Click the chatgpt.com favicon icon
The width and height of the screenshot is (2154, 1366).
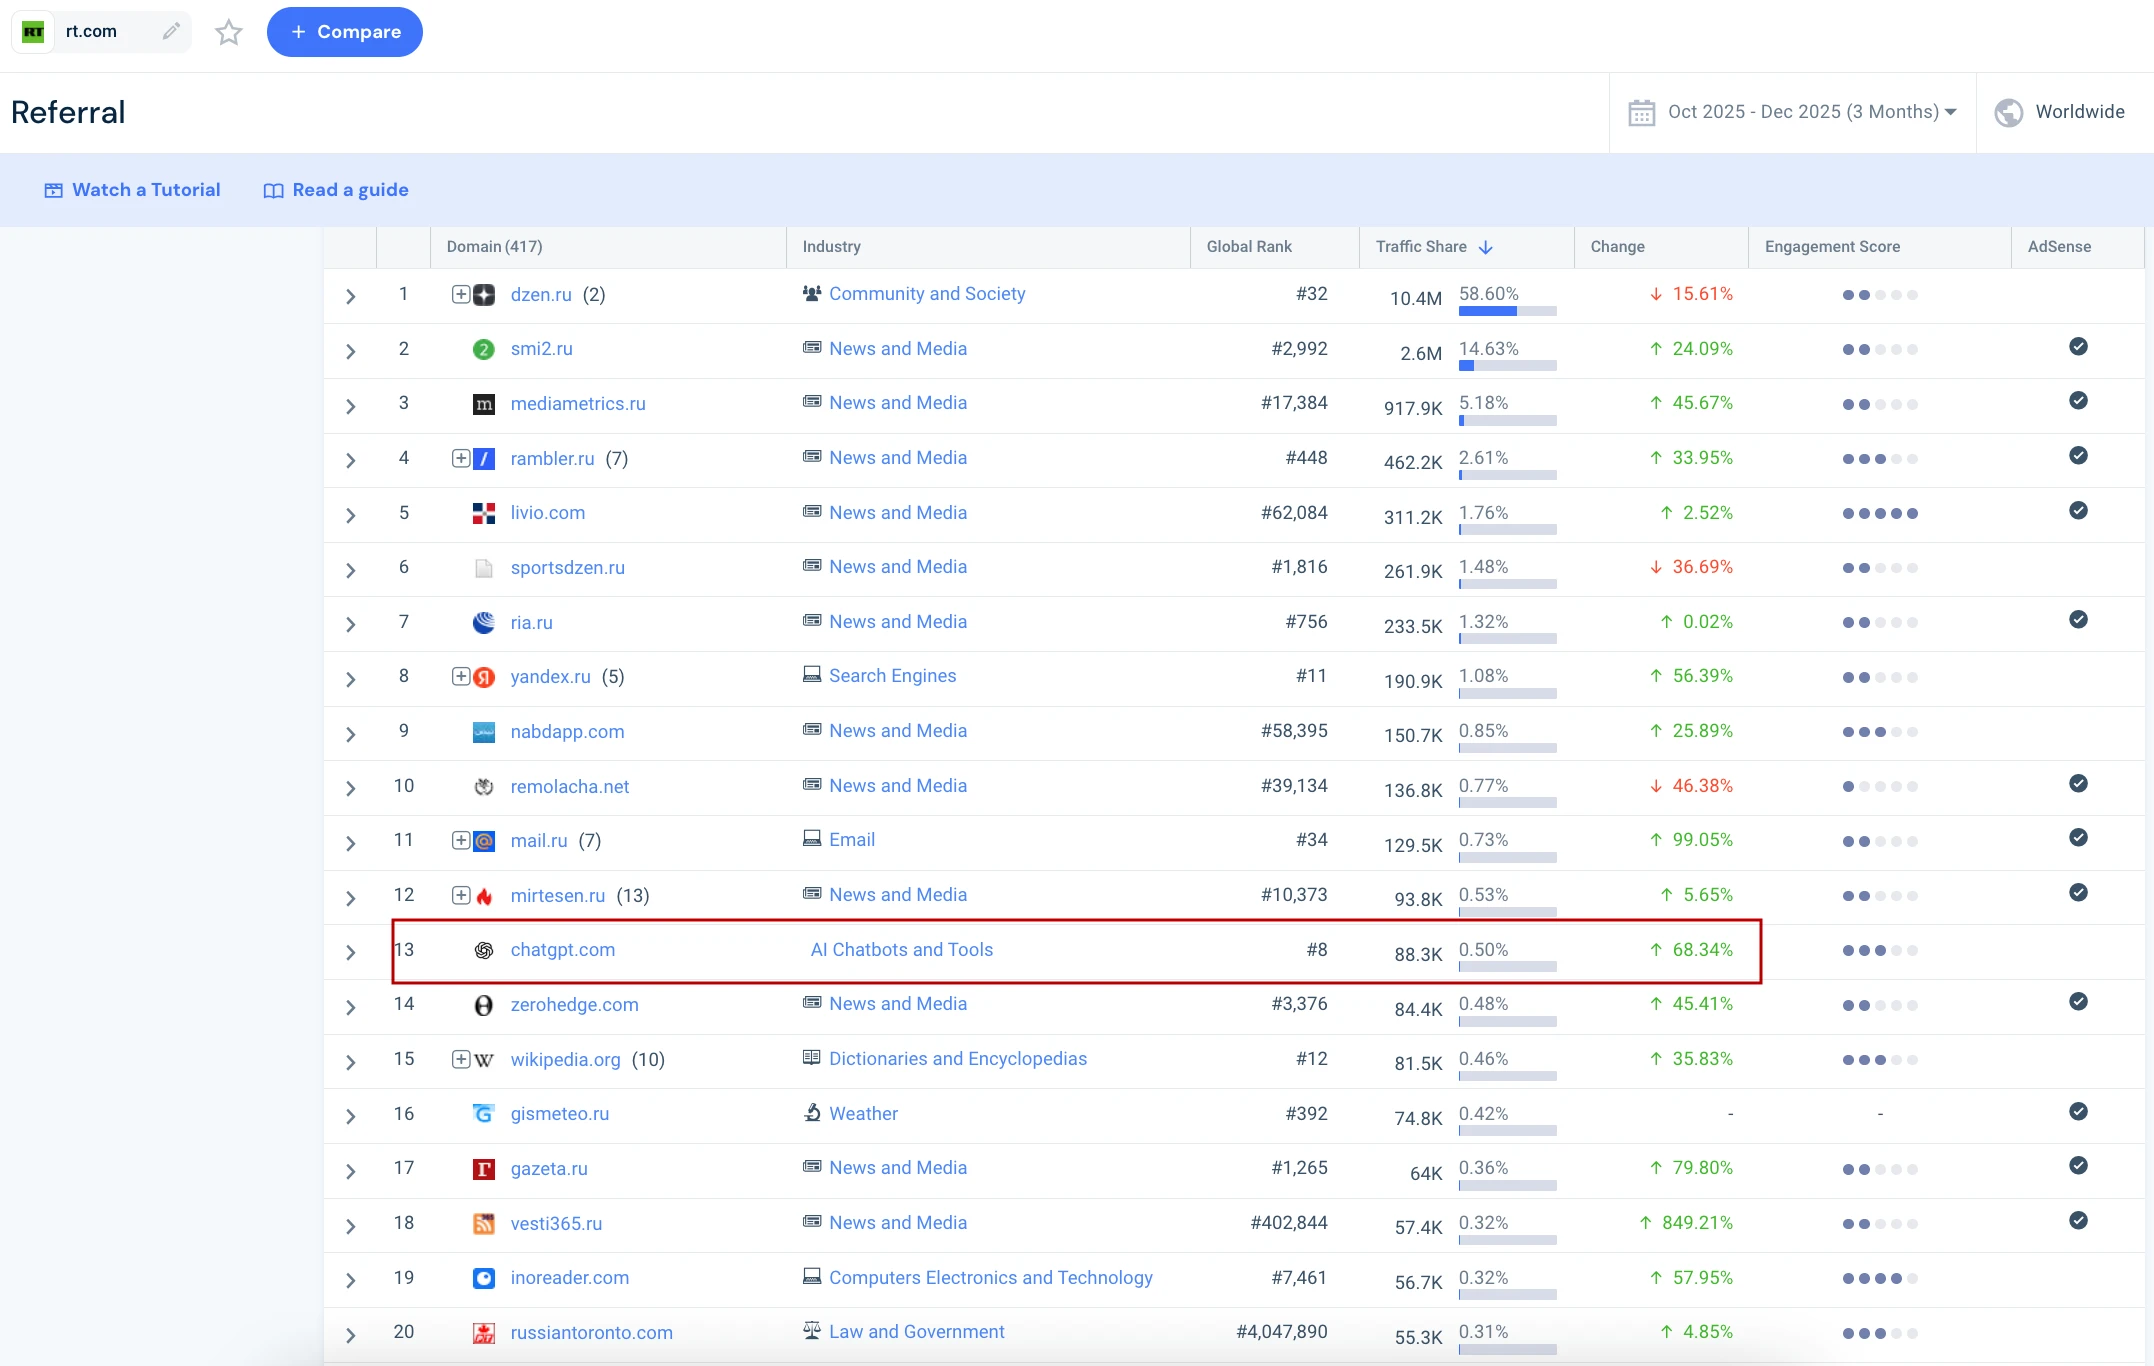483,950
